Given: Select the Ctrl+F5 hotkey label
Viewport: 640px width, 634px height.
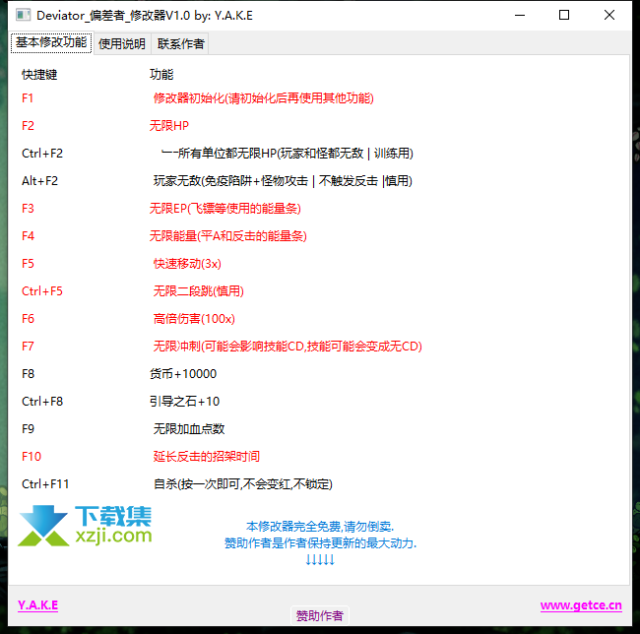Looking at the screenshot, I should (x=42, y=291).
